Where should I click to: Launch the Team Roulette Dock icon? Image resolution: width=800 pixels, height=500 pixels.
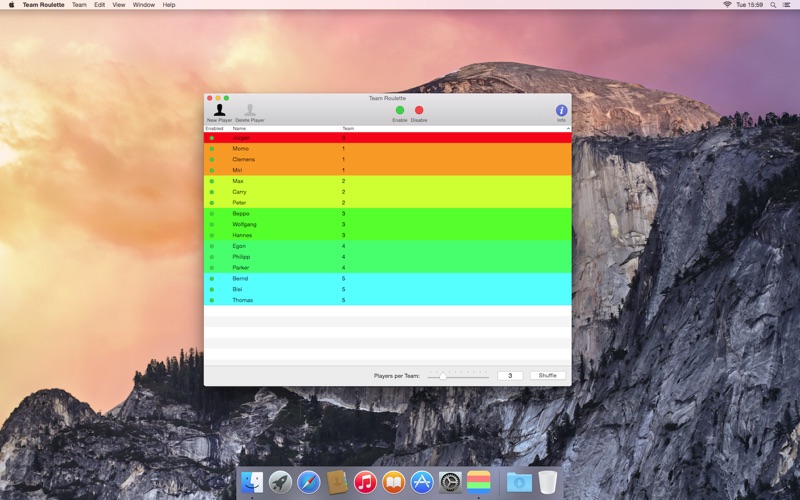(x=479, y=482)
